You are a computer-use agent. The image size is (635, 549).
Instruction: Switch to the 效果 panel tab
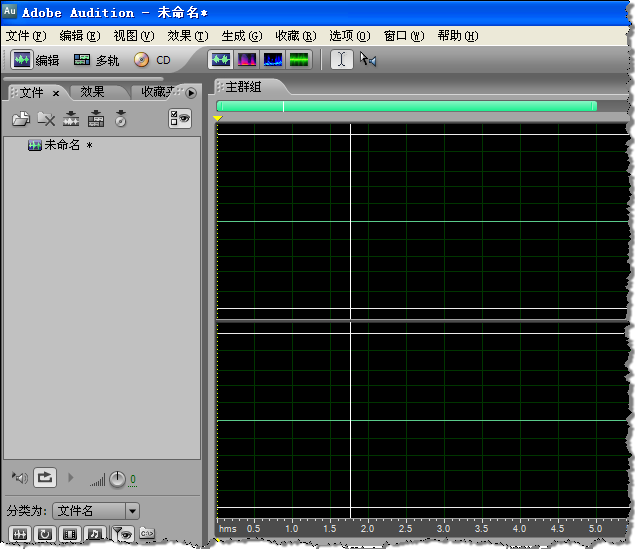click(93, 92)
